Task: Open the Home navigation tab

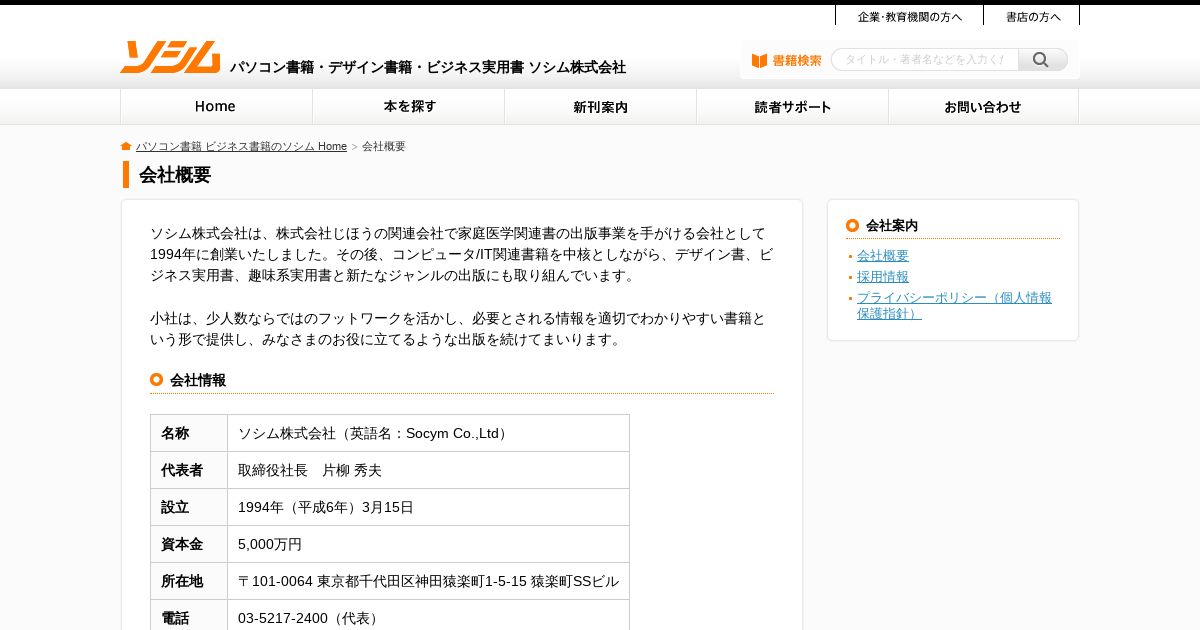Action: pos(216,107)
